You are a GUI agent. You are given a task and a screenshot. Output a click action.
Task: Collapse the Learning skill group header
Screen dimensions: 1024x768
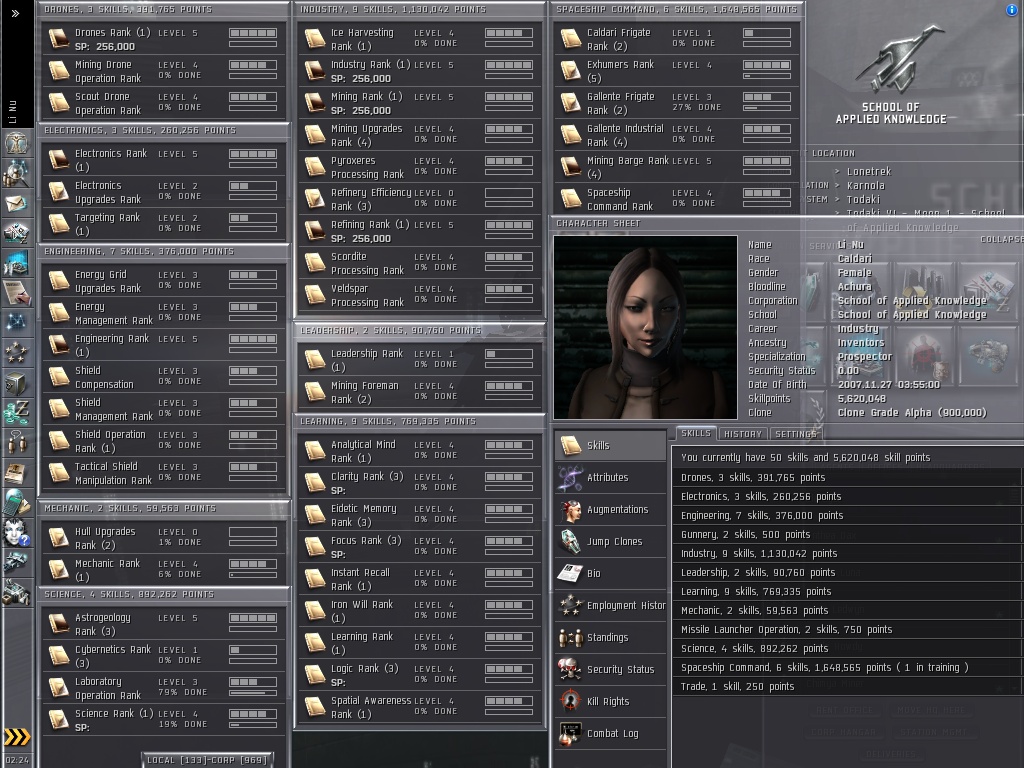coord(420,421)
